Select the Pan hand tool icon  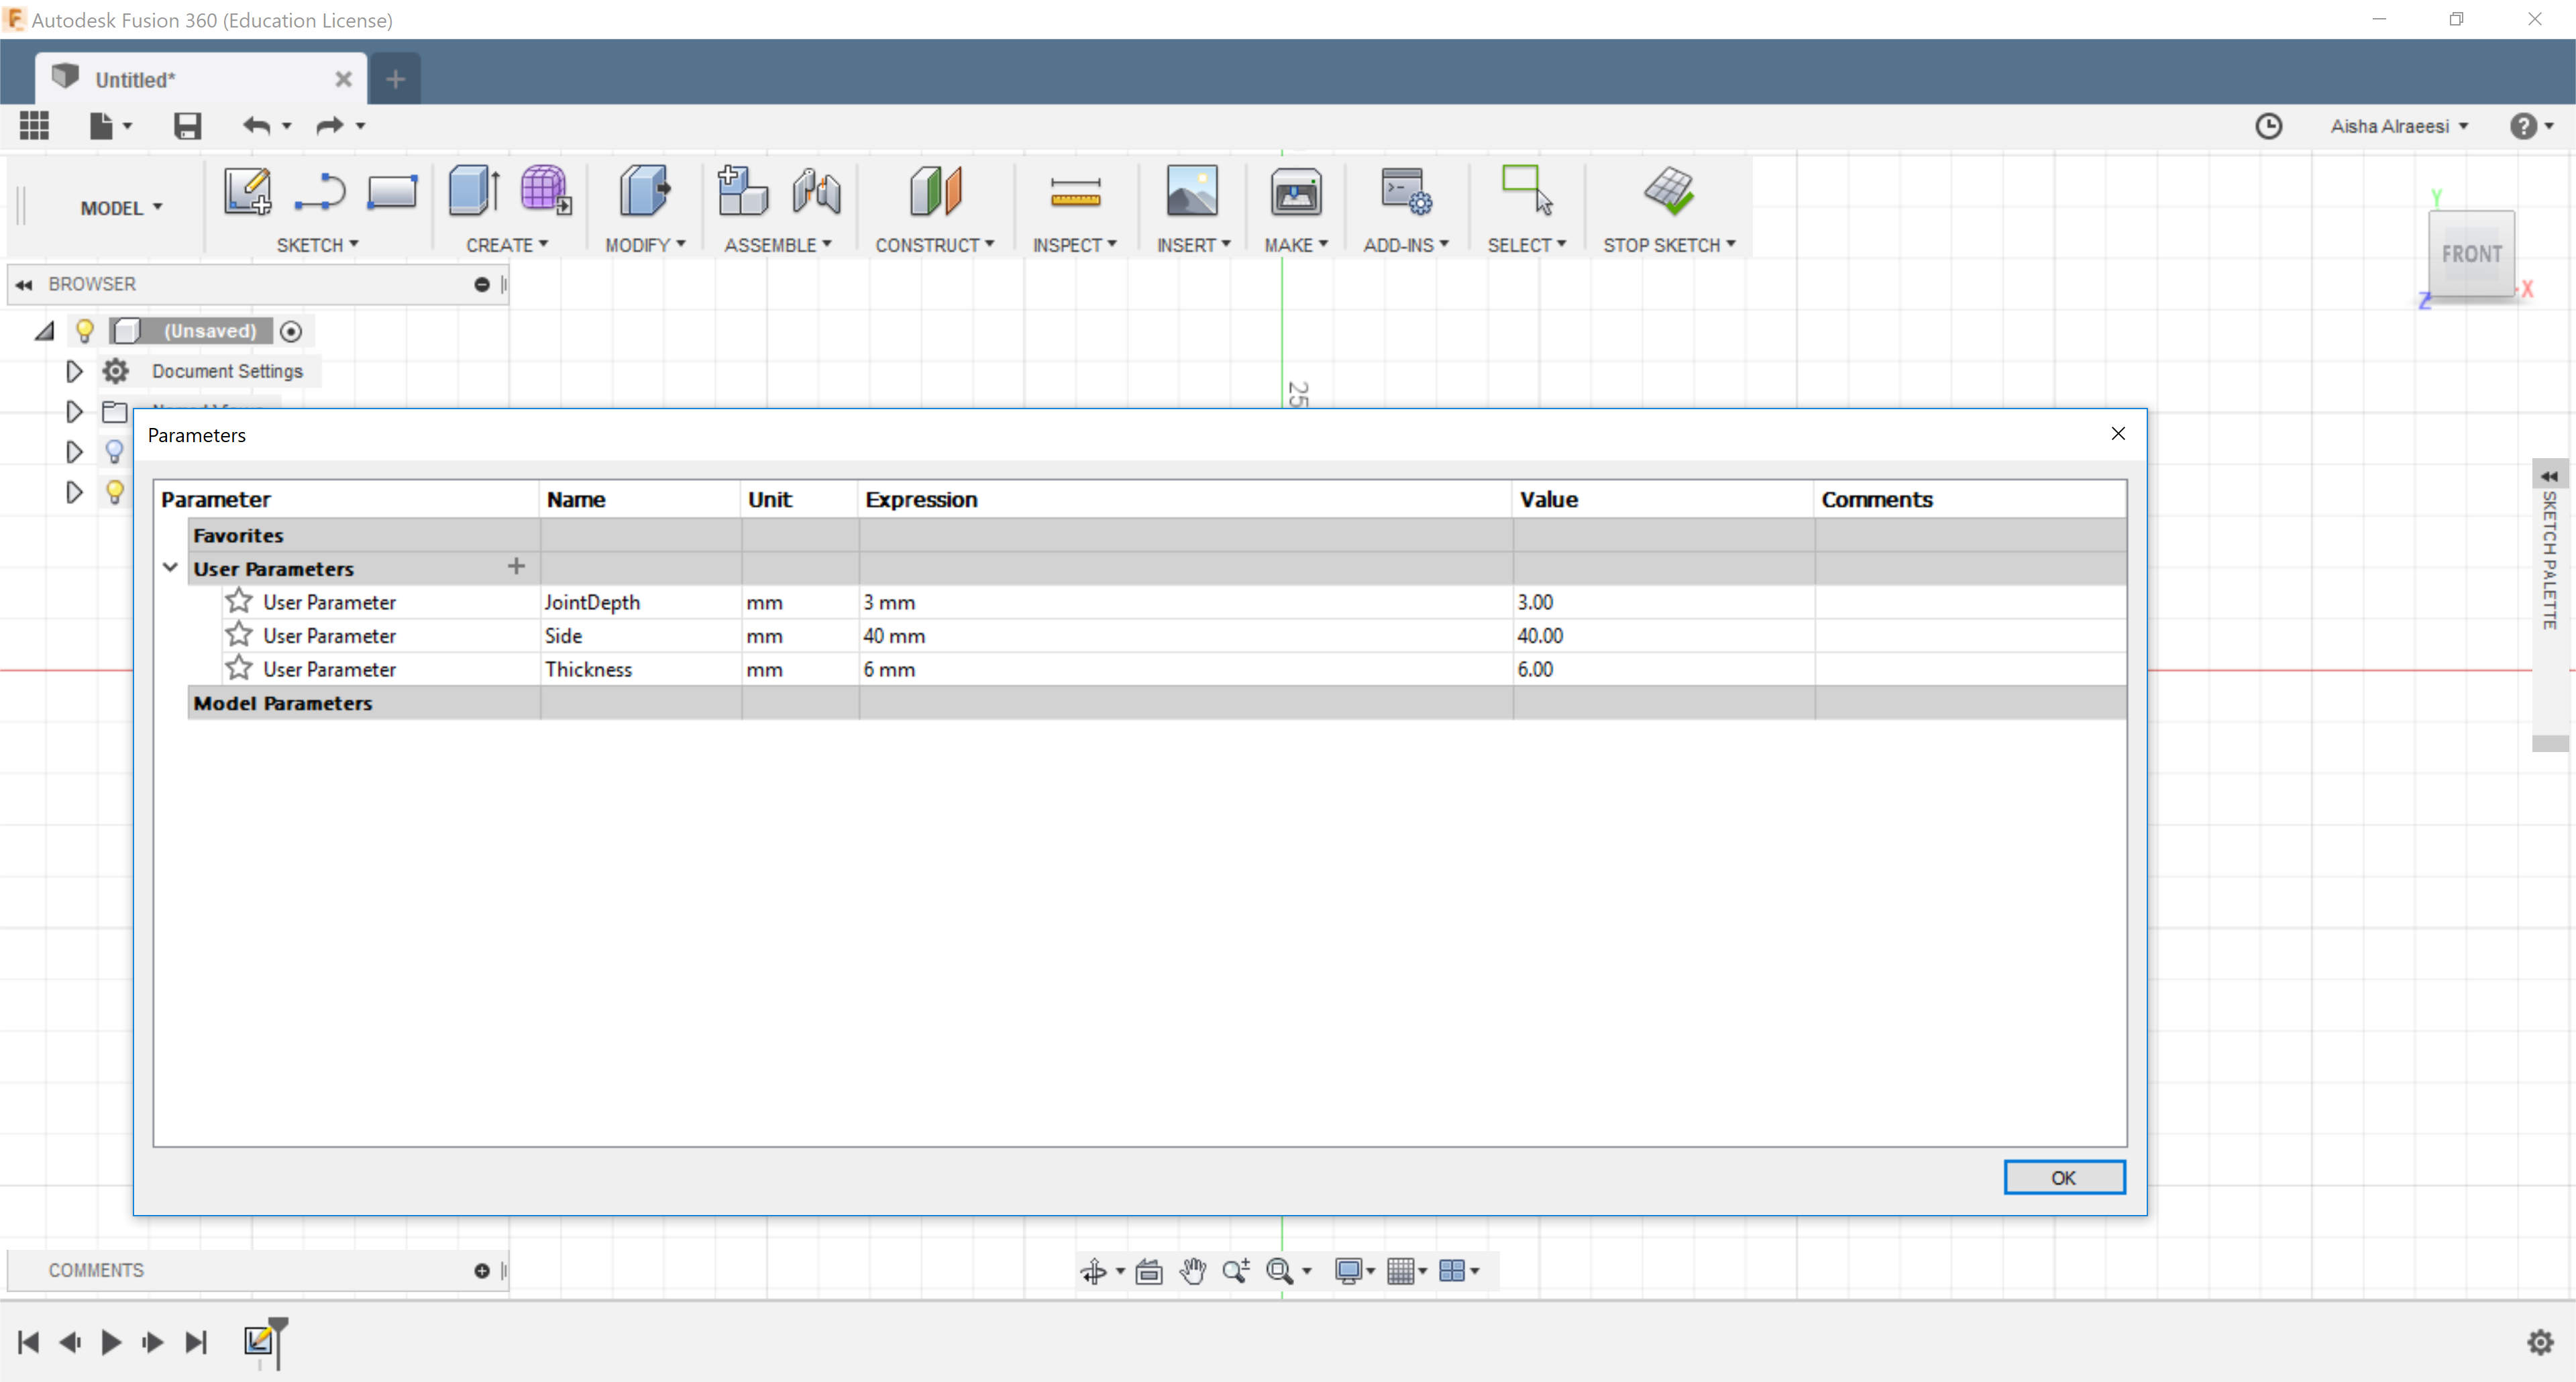click(1192, 1270)
